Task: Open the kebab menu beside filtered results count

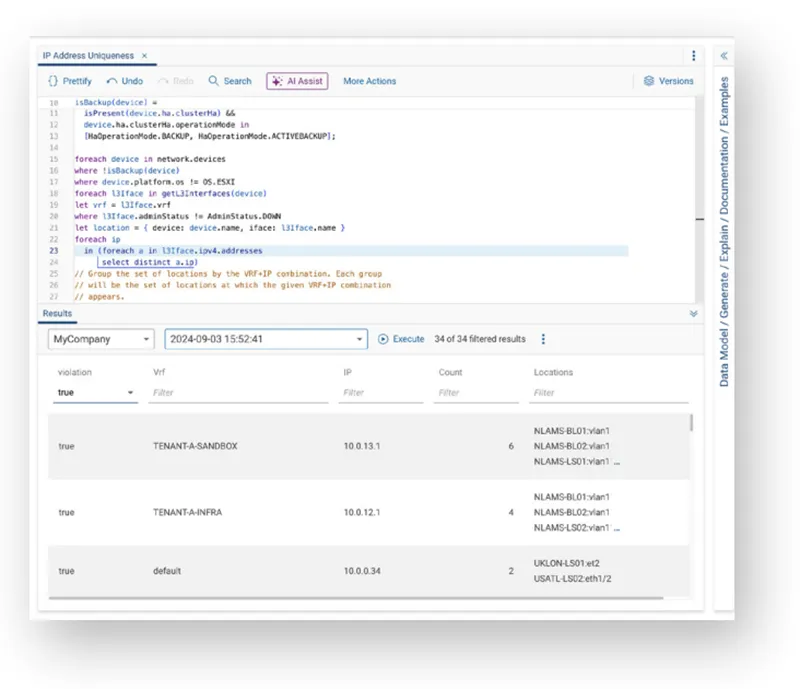Action: pyautogui.click(x=543, y=339)
